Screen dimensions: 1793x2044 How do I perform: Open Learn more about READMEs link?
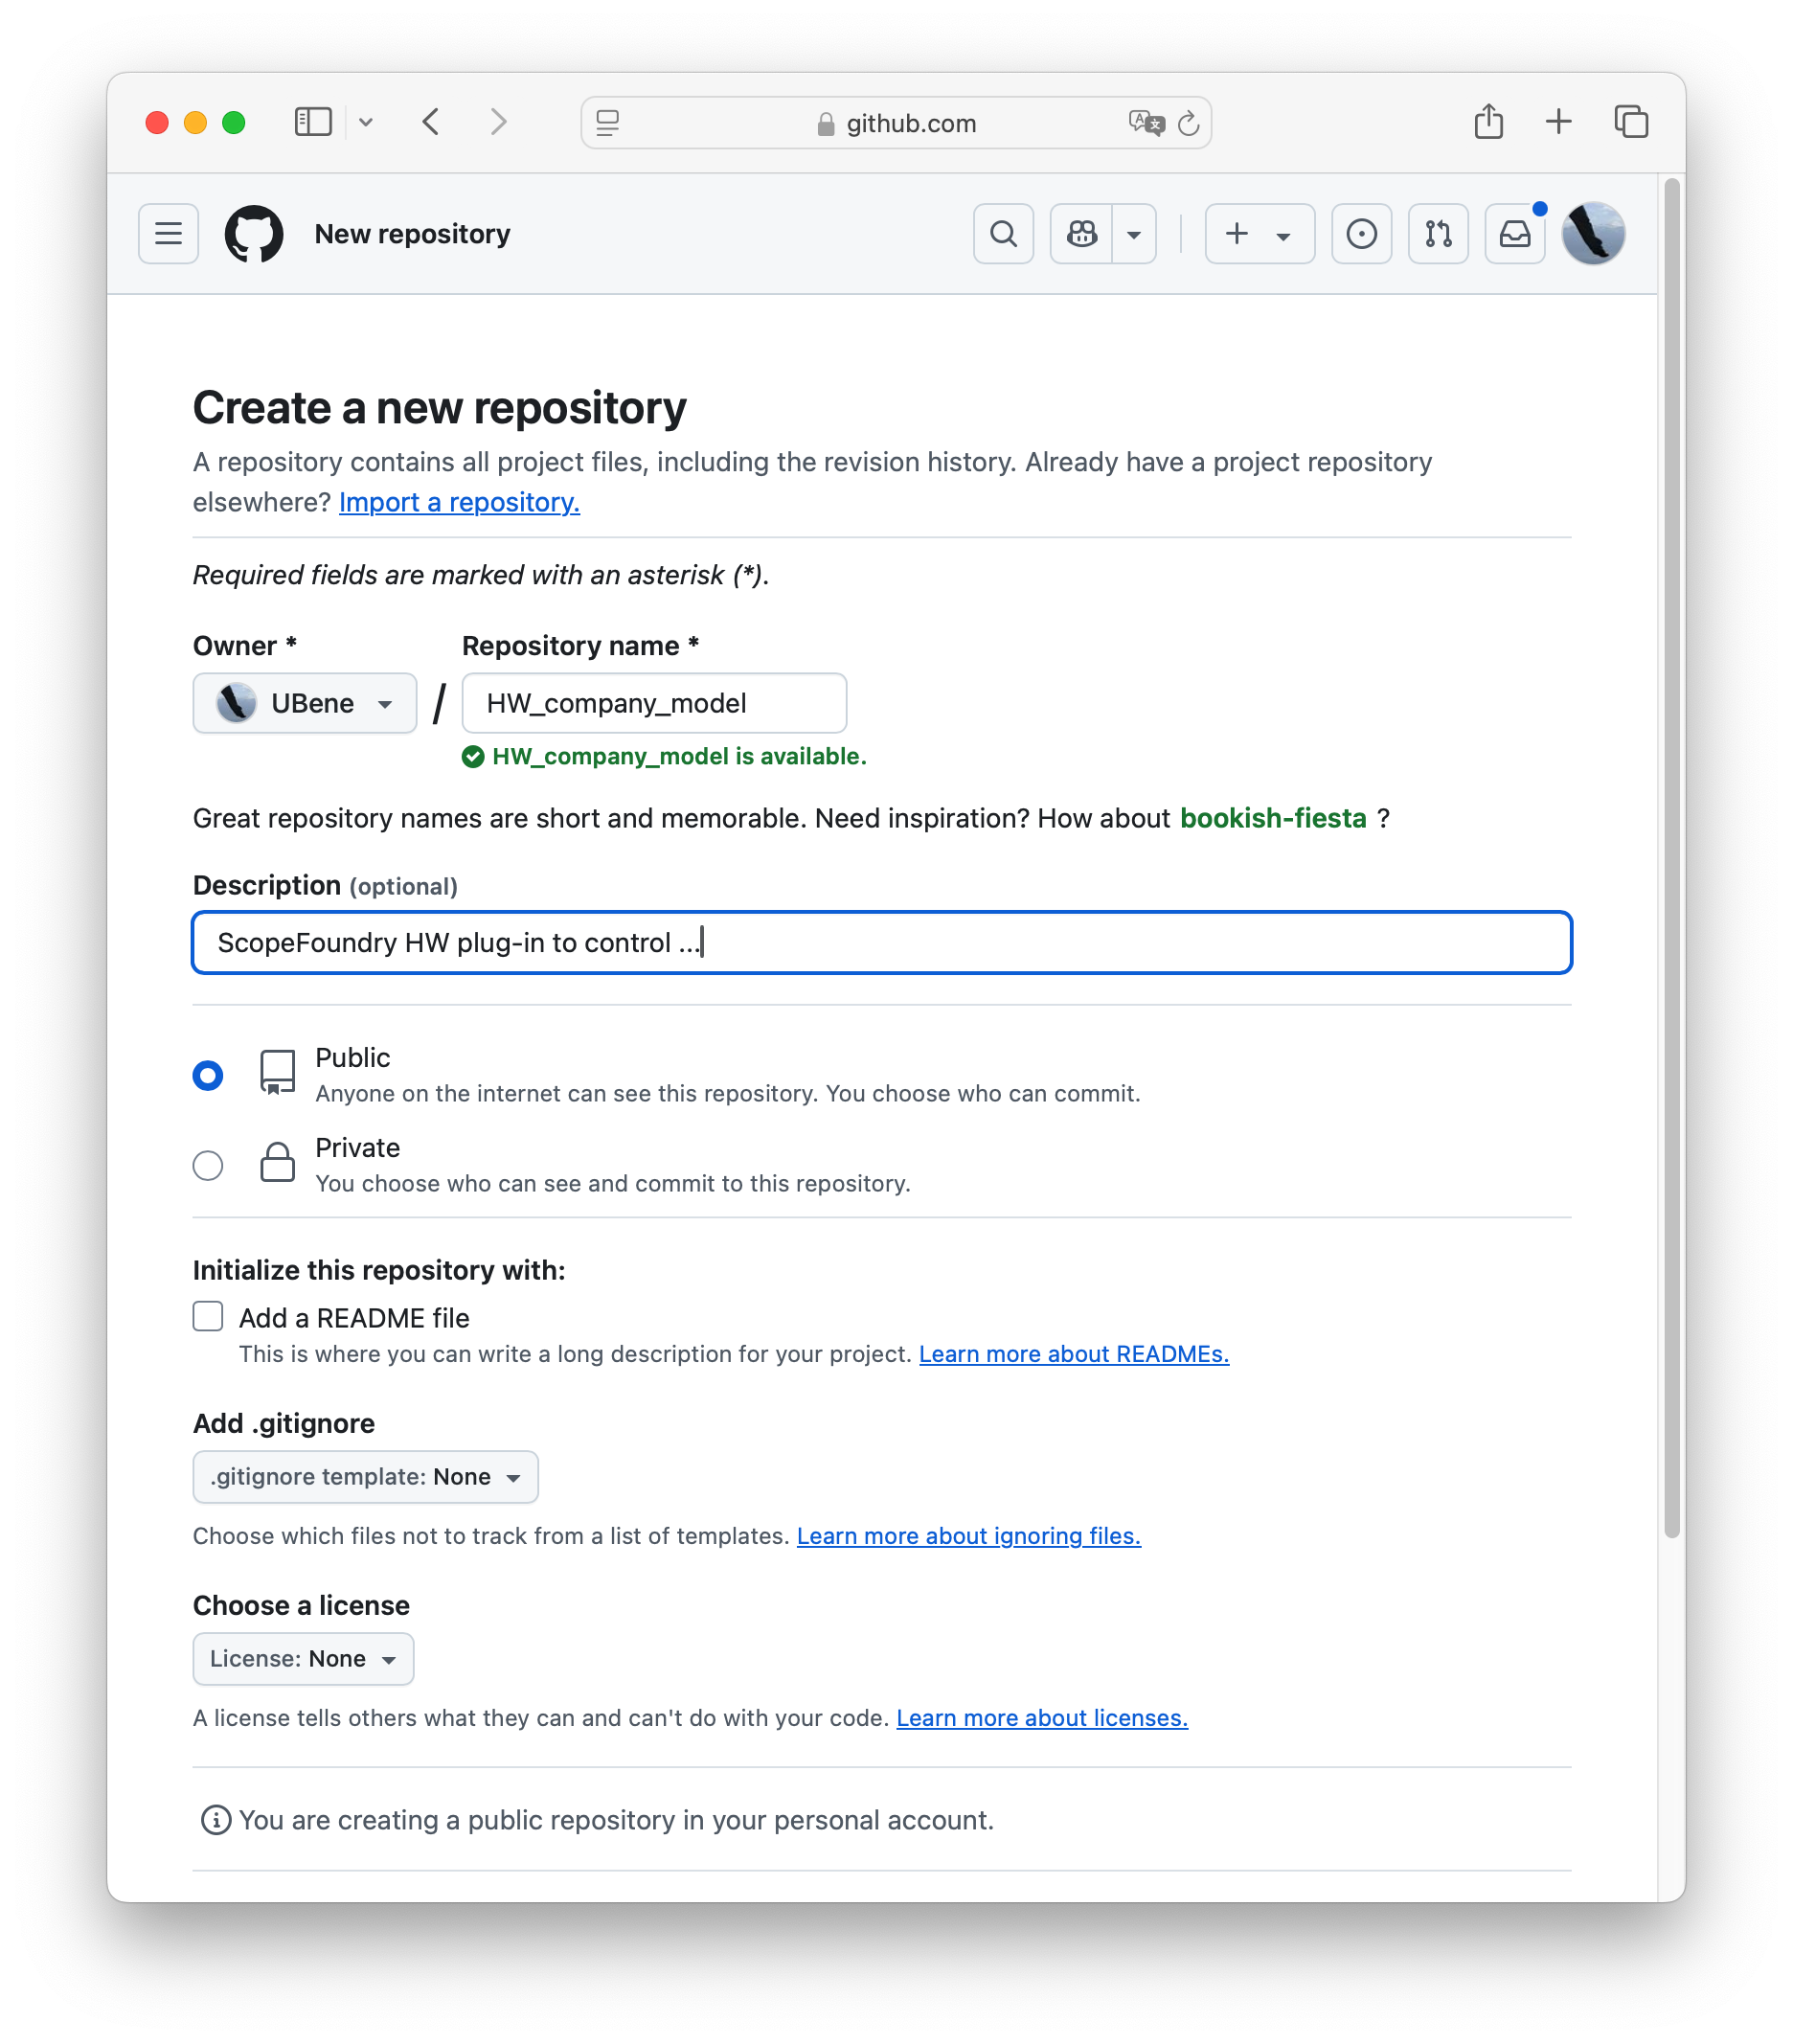tap(1073, 1353)
